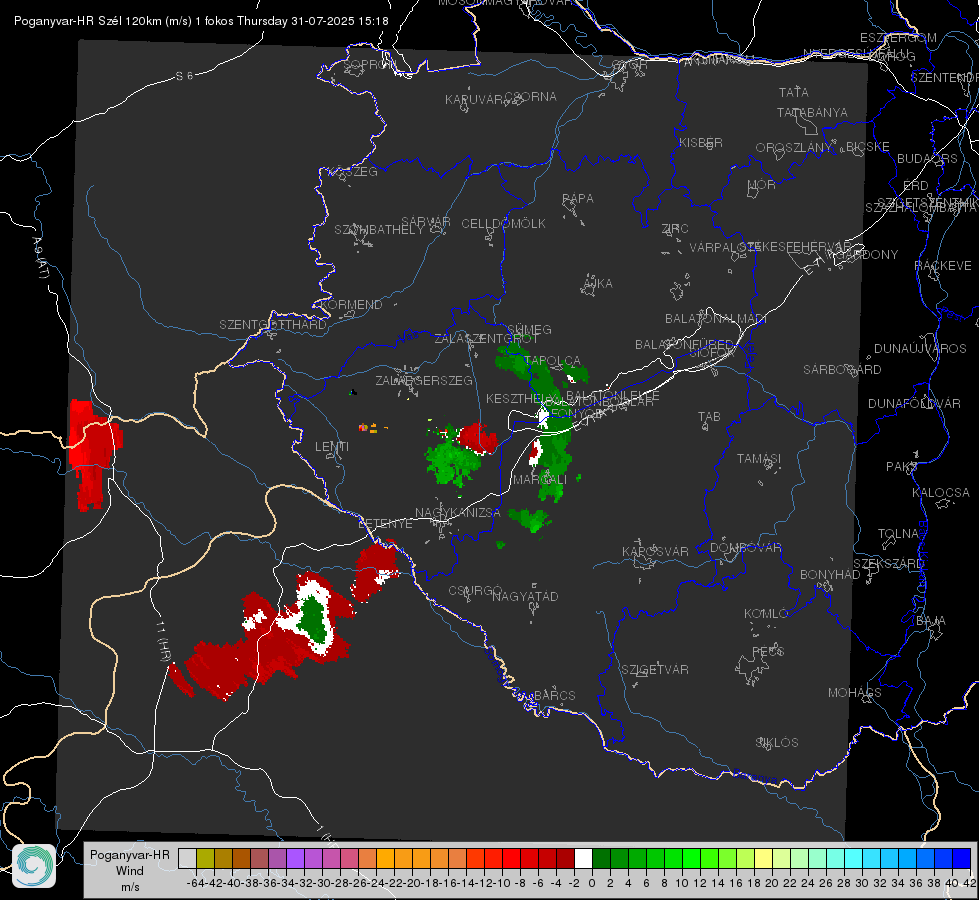Screen dimensions: 979x900
Task: Click the legend label Poganyvar-HR Wind m/s
Action: (x=130, y=870)
